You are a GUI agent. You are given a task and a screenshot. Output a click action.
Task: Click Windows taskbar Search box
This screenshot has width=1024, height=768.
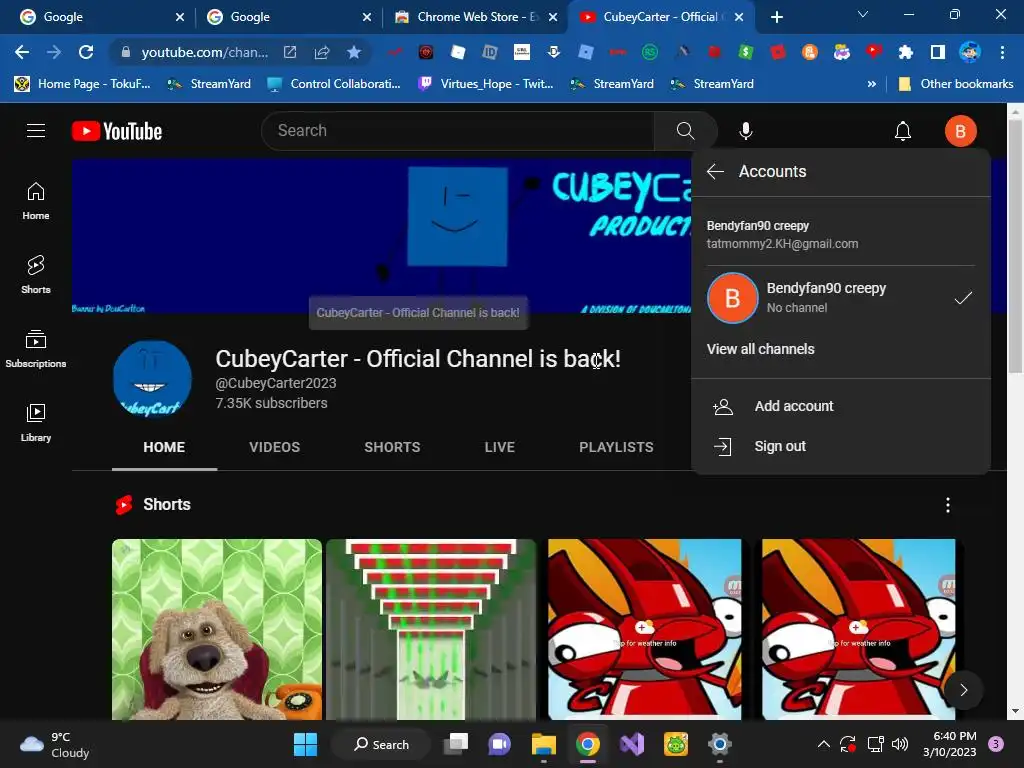381,744
